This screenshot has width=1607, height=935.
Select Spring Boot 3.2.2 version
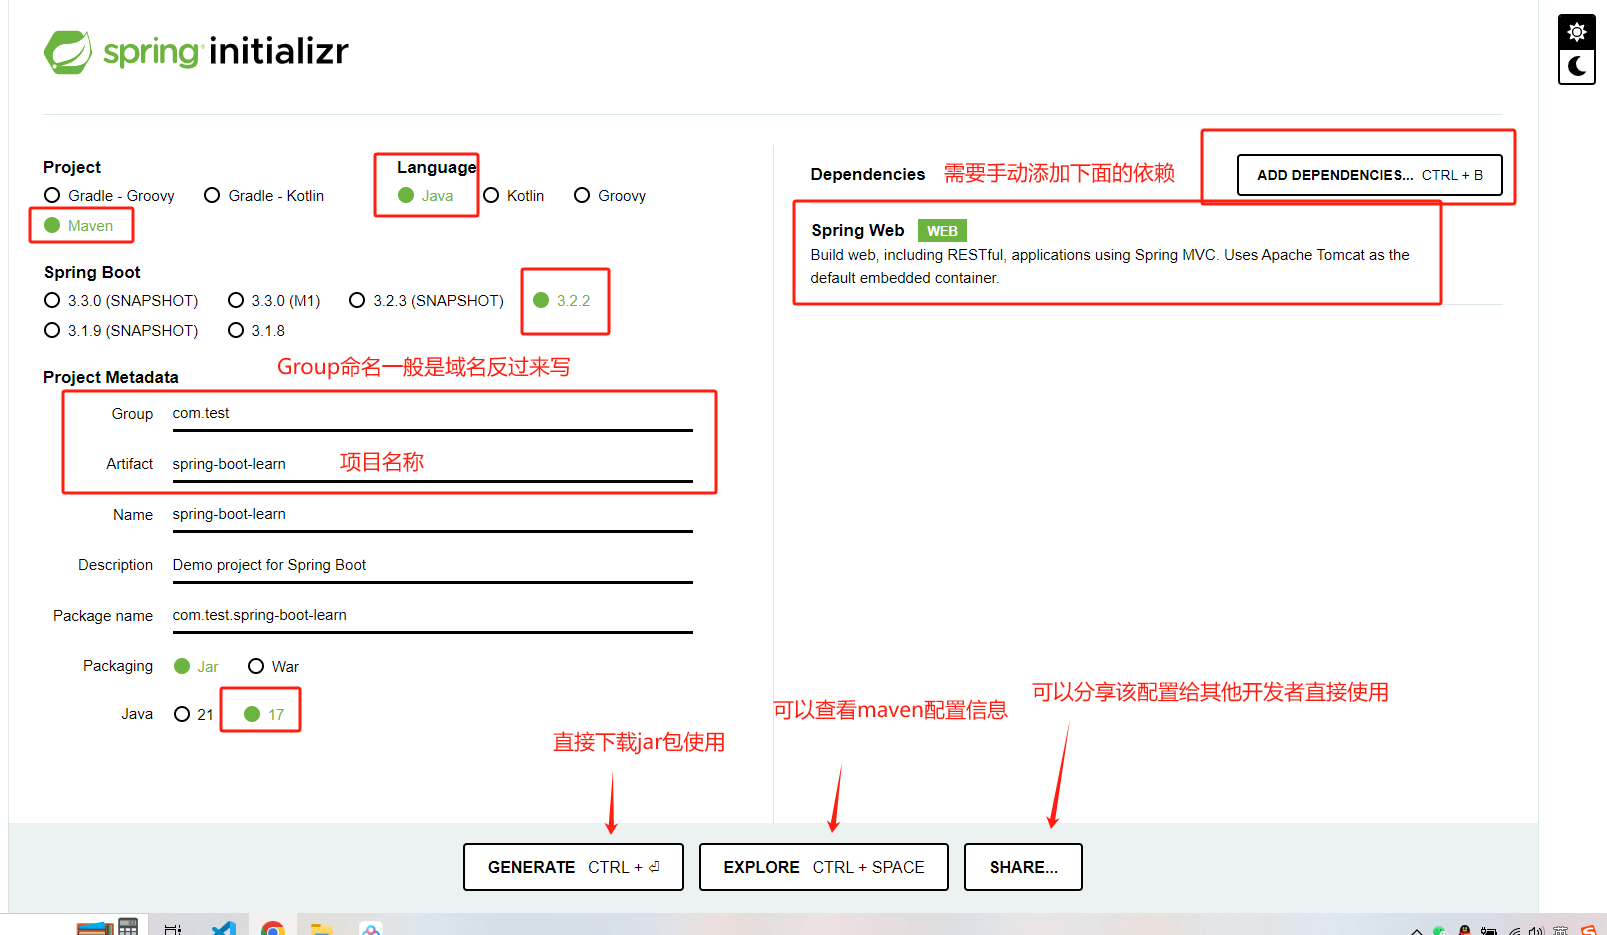562,300
